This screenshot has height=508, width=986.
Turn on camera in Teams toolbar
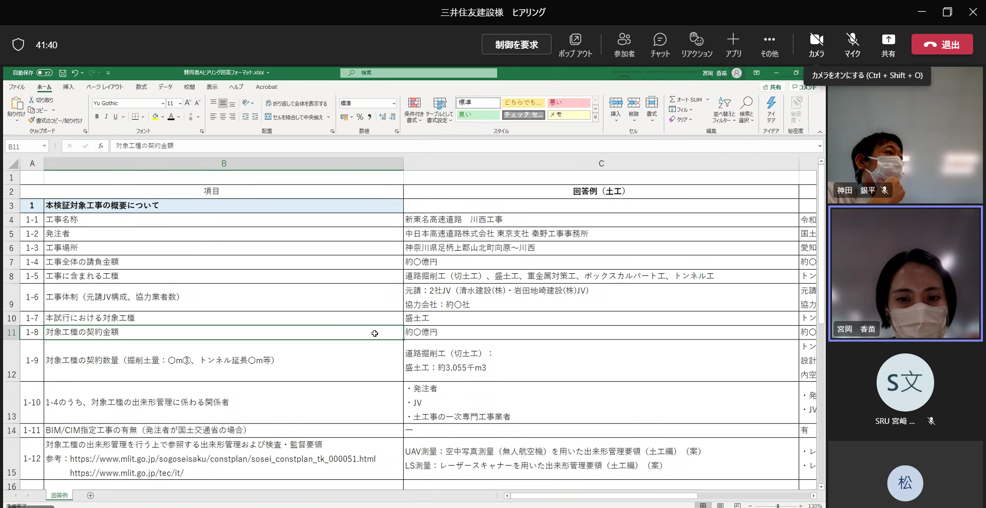pyautogui.click(x=816, y=44)
